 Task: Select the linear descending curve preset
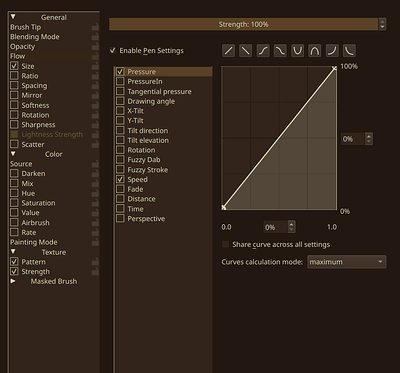(246, 51)
